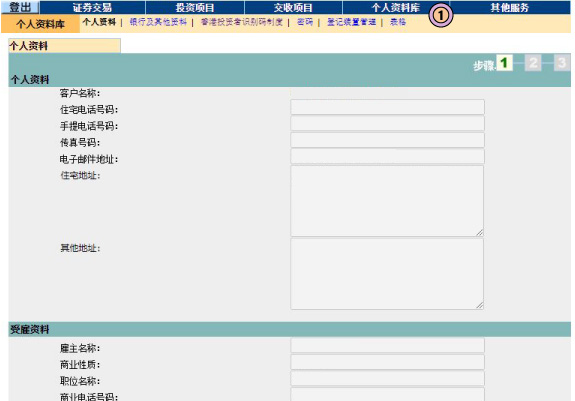
Task: Focus the 雇主名称 input field
Action: [x=387, y=345]
